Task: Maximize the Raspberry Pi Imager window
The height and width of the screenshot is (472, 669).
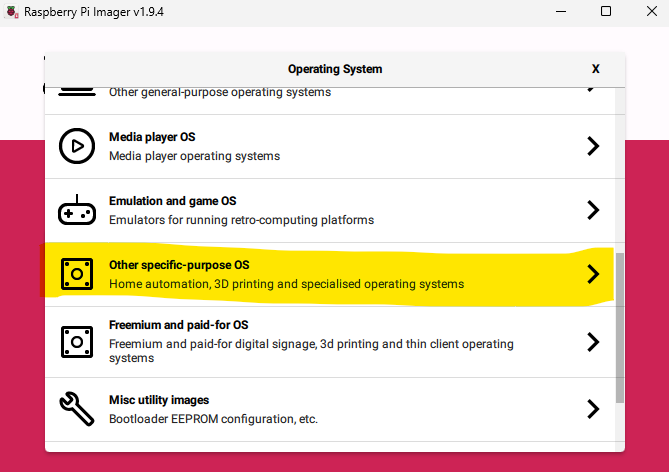Action: click(606, 12)
